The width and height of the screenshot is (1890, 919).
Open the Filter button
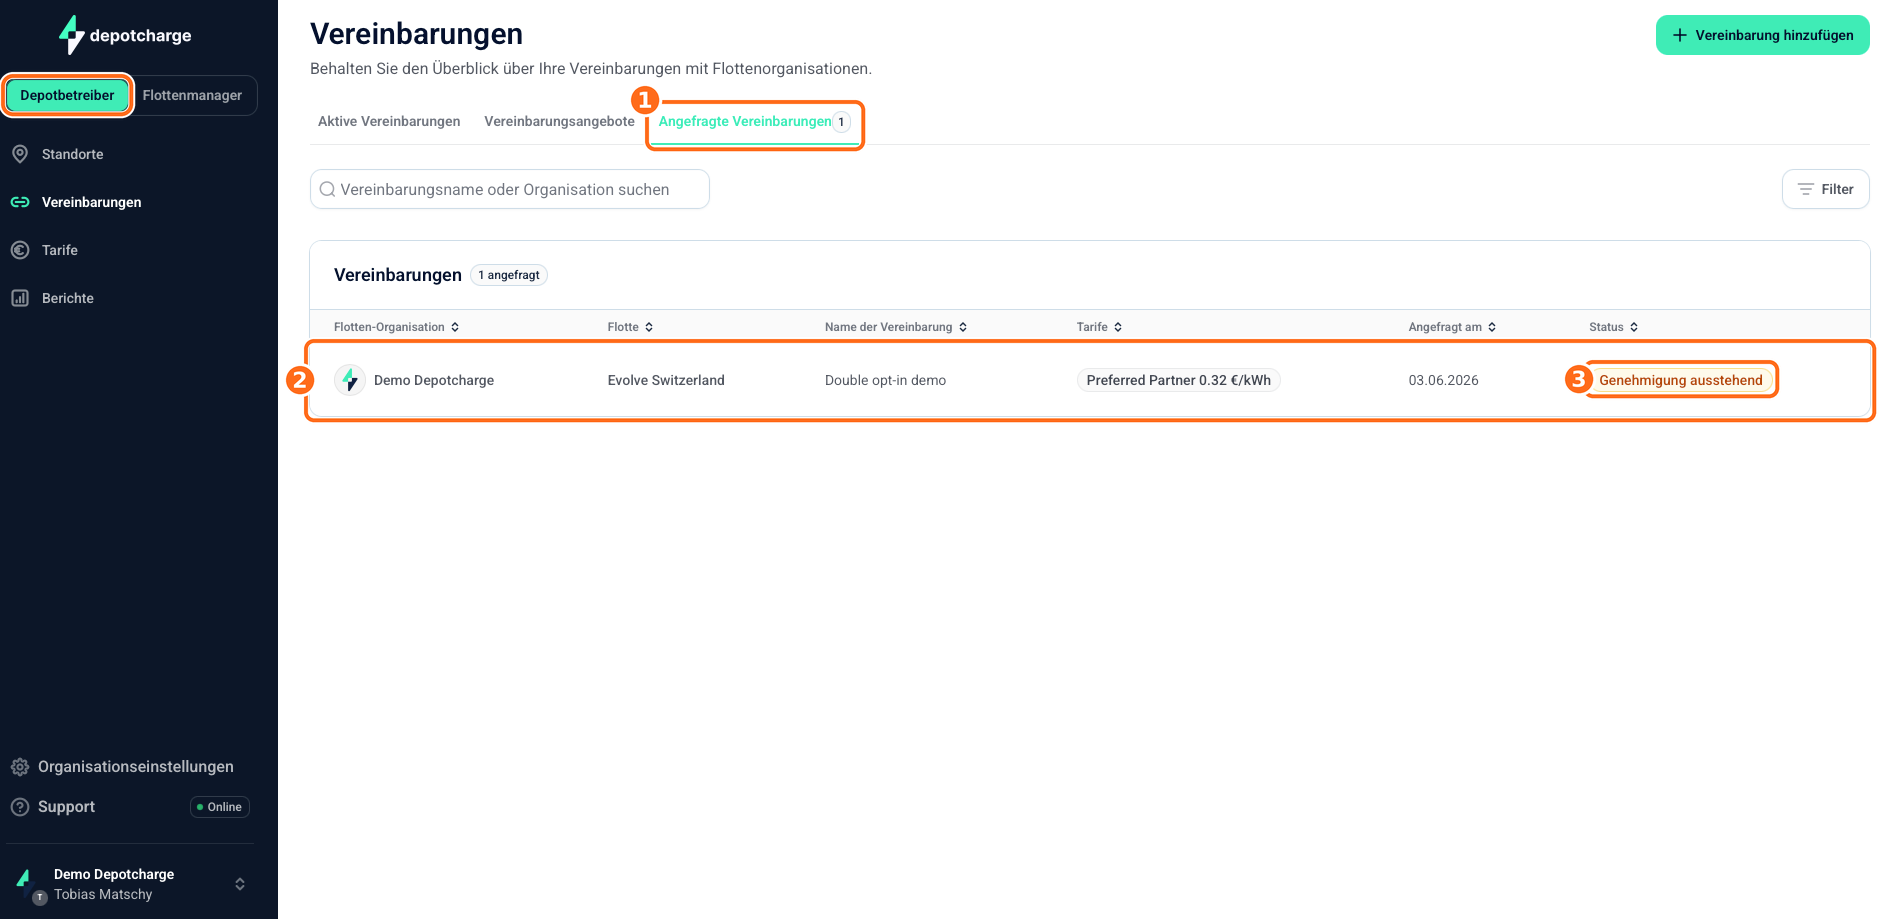point(1825,189)
